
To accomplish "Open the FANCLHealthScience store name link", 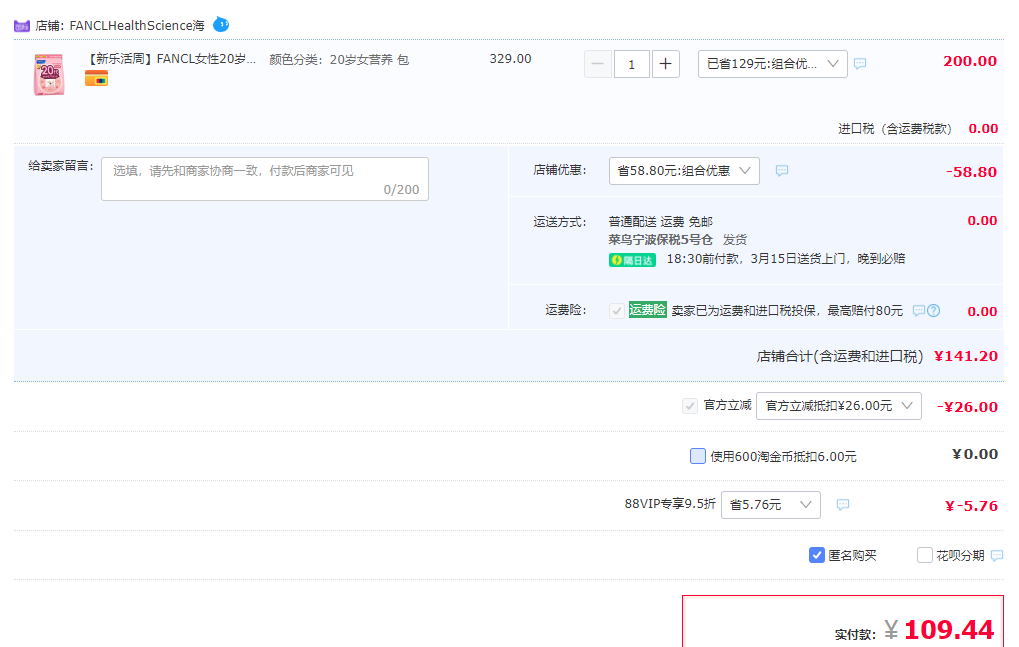I will [137, 26].
